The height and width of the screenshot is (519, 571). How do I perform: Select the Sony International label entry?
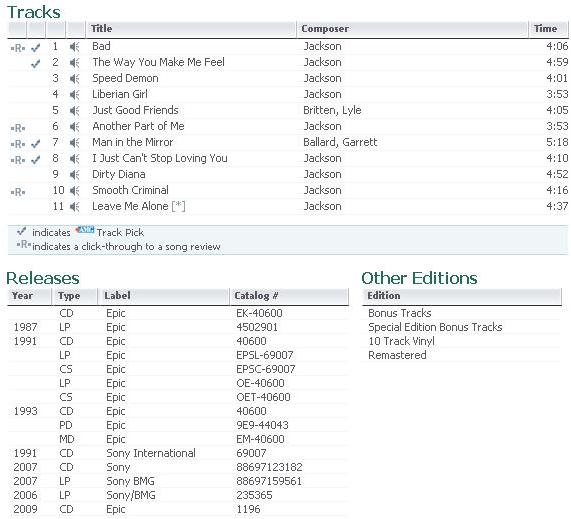[x=151, y=453]
